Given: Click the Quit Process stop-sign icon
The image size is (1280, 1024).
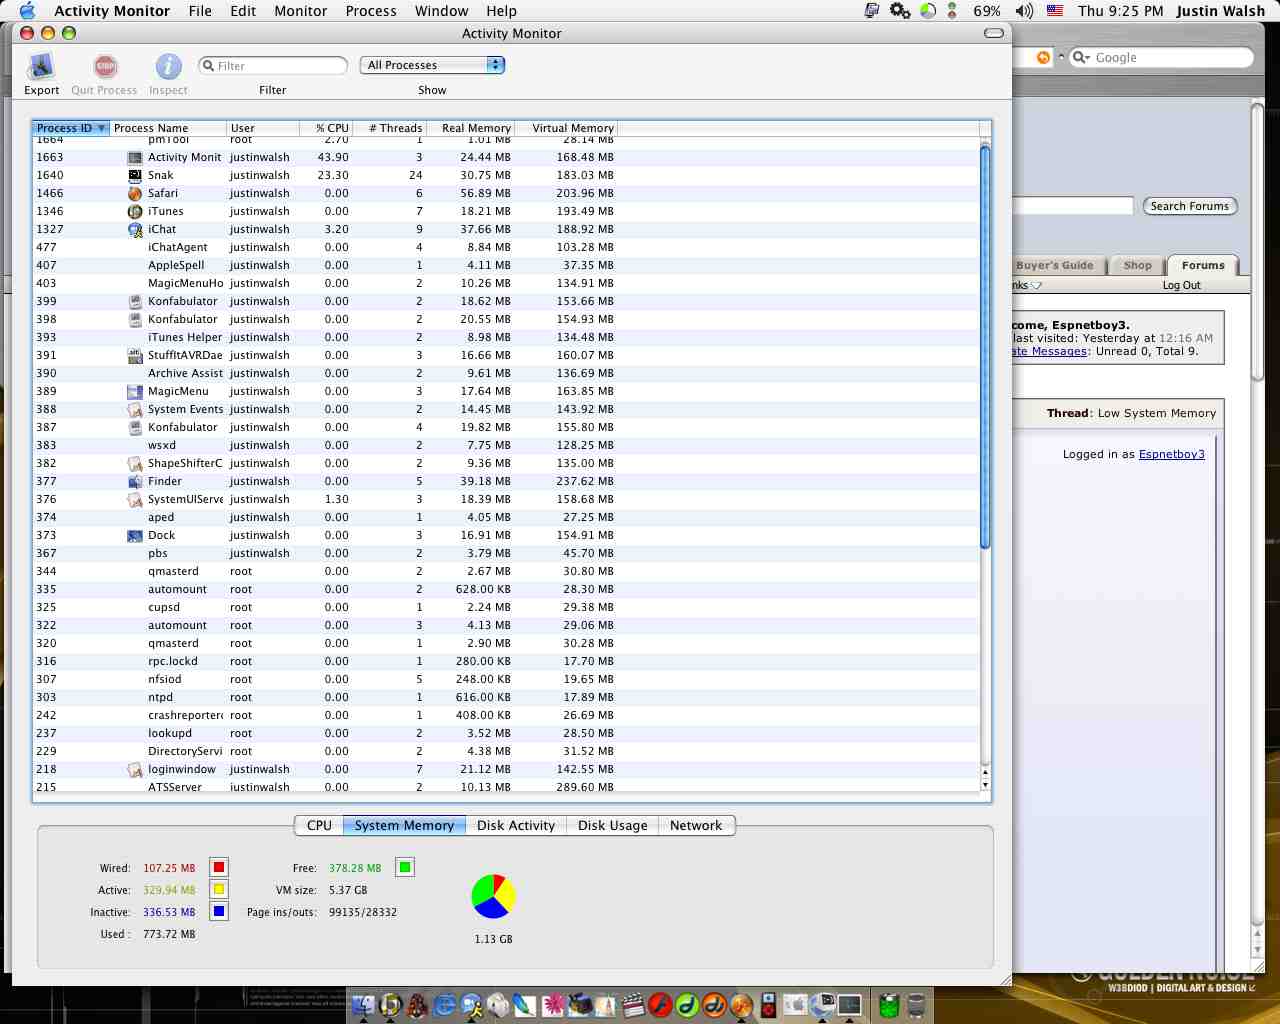Looking at the screenshot, I should point(105,66).
